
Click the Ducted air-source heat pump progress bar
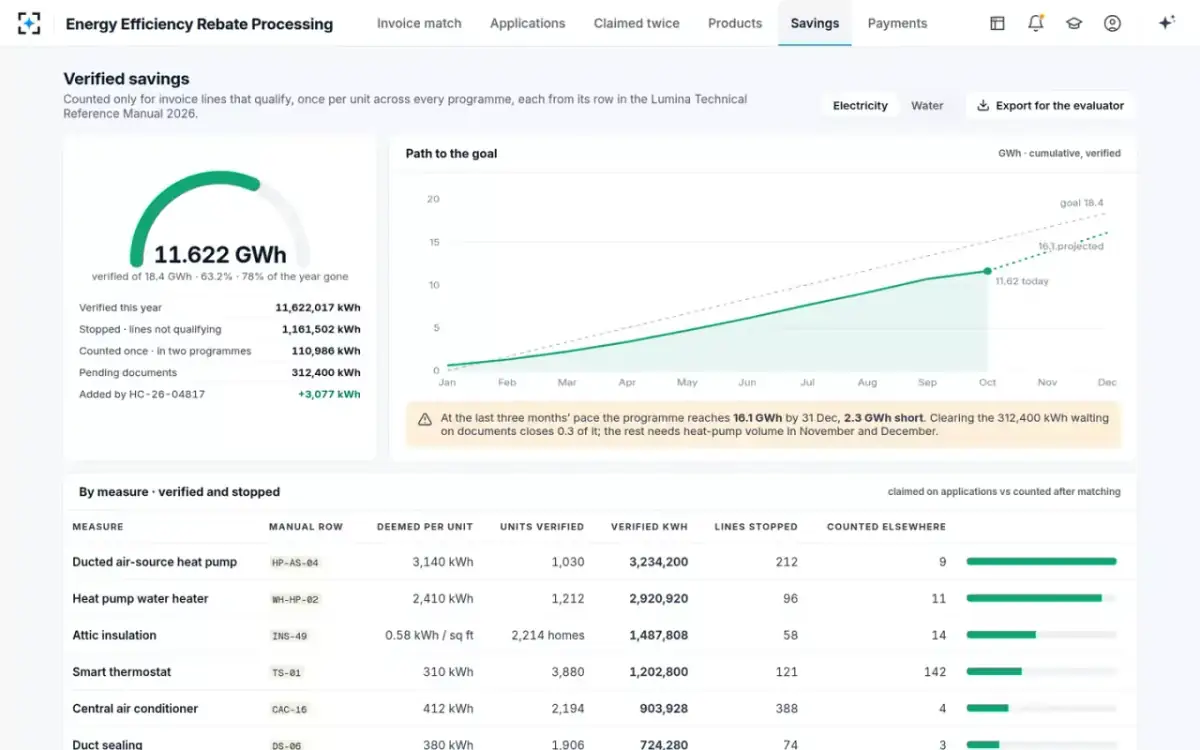click(x=1041, y=562)
